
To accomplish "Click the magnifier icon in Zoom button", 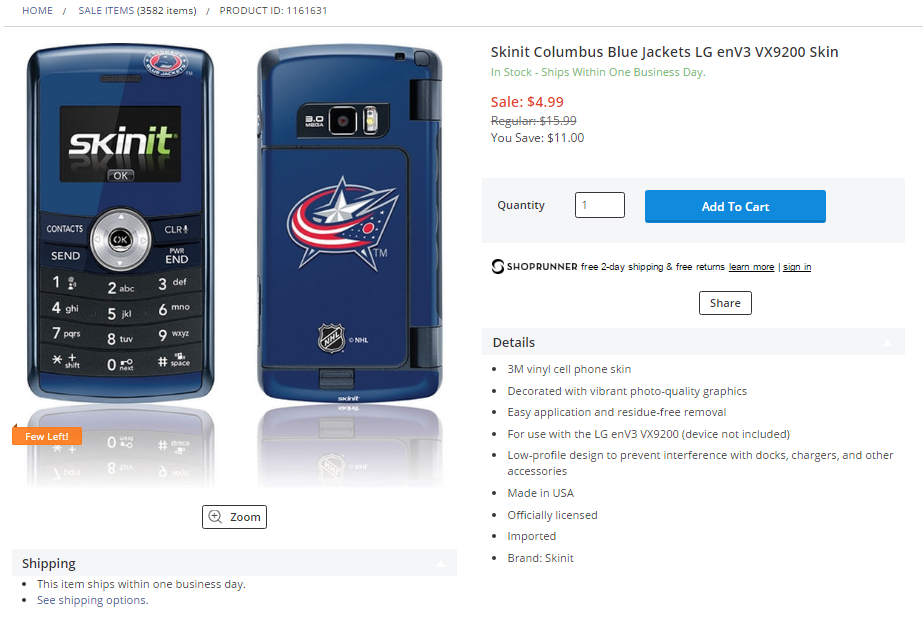I will pyautogui.click(x=215, y=516).
